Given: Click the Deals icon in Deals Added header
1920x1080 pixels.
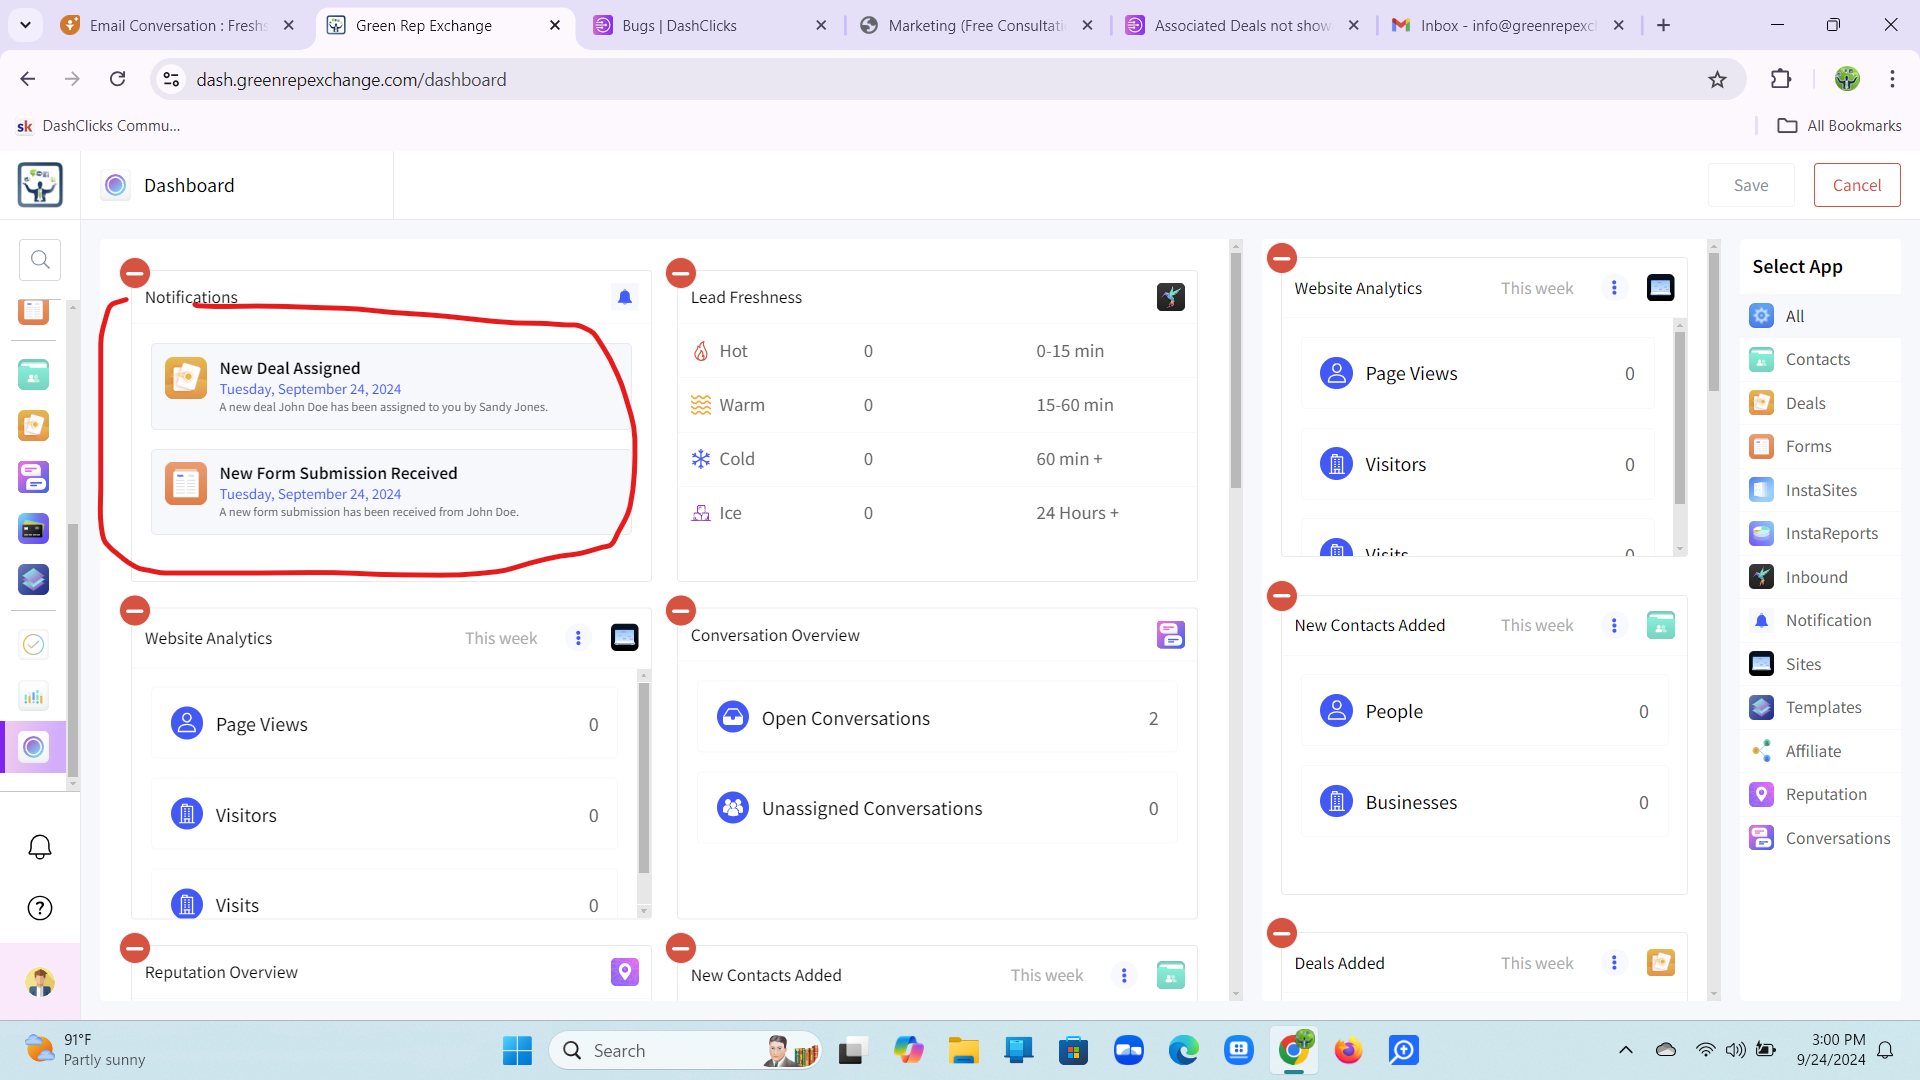Looking at the screenshot, I should pyautogui.click(x=1661, y=963).
